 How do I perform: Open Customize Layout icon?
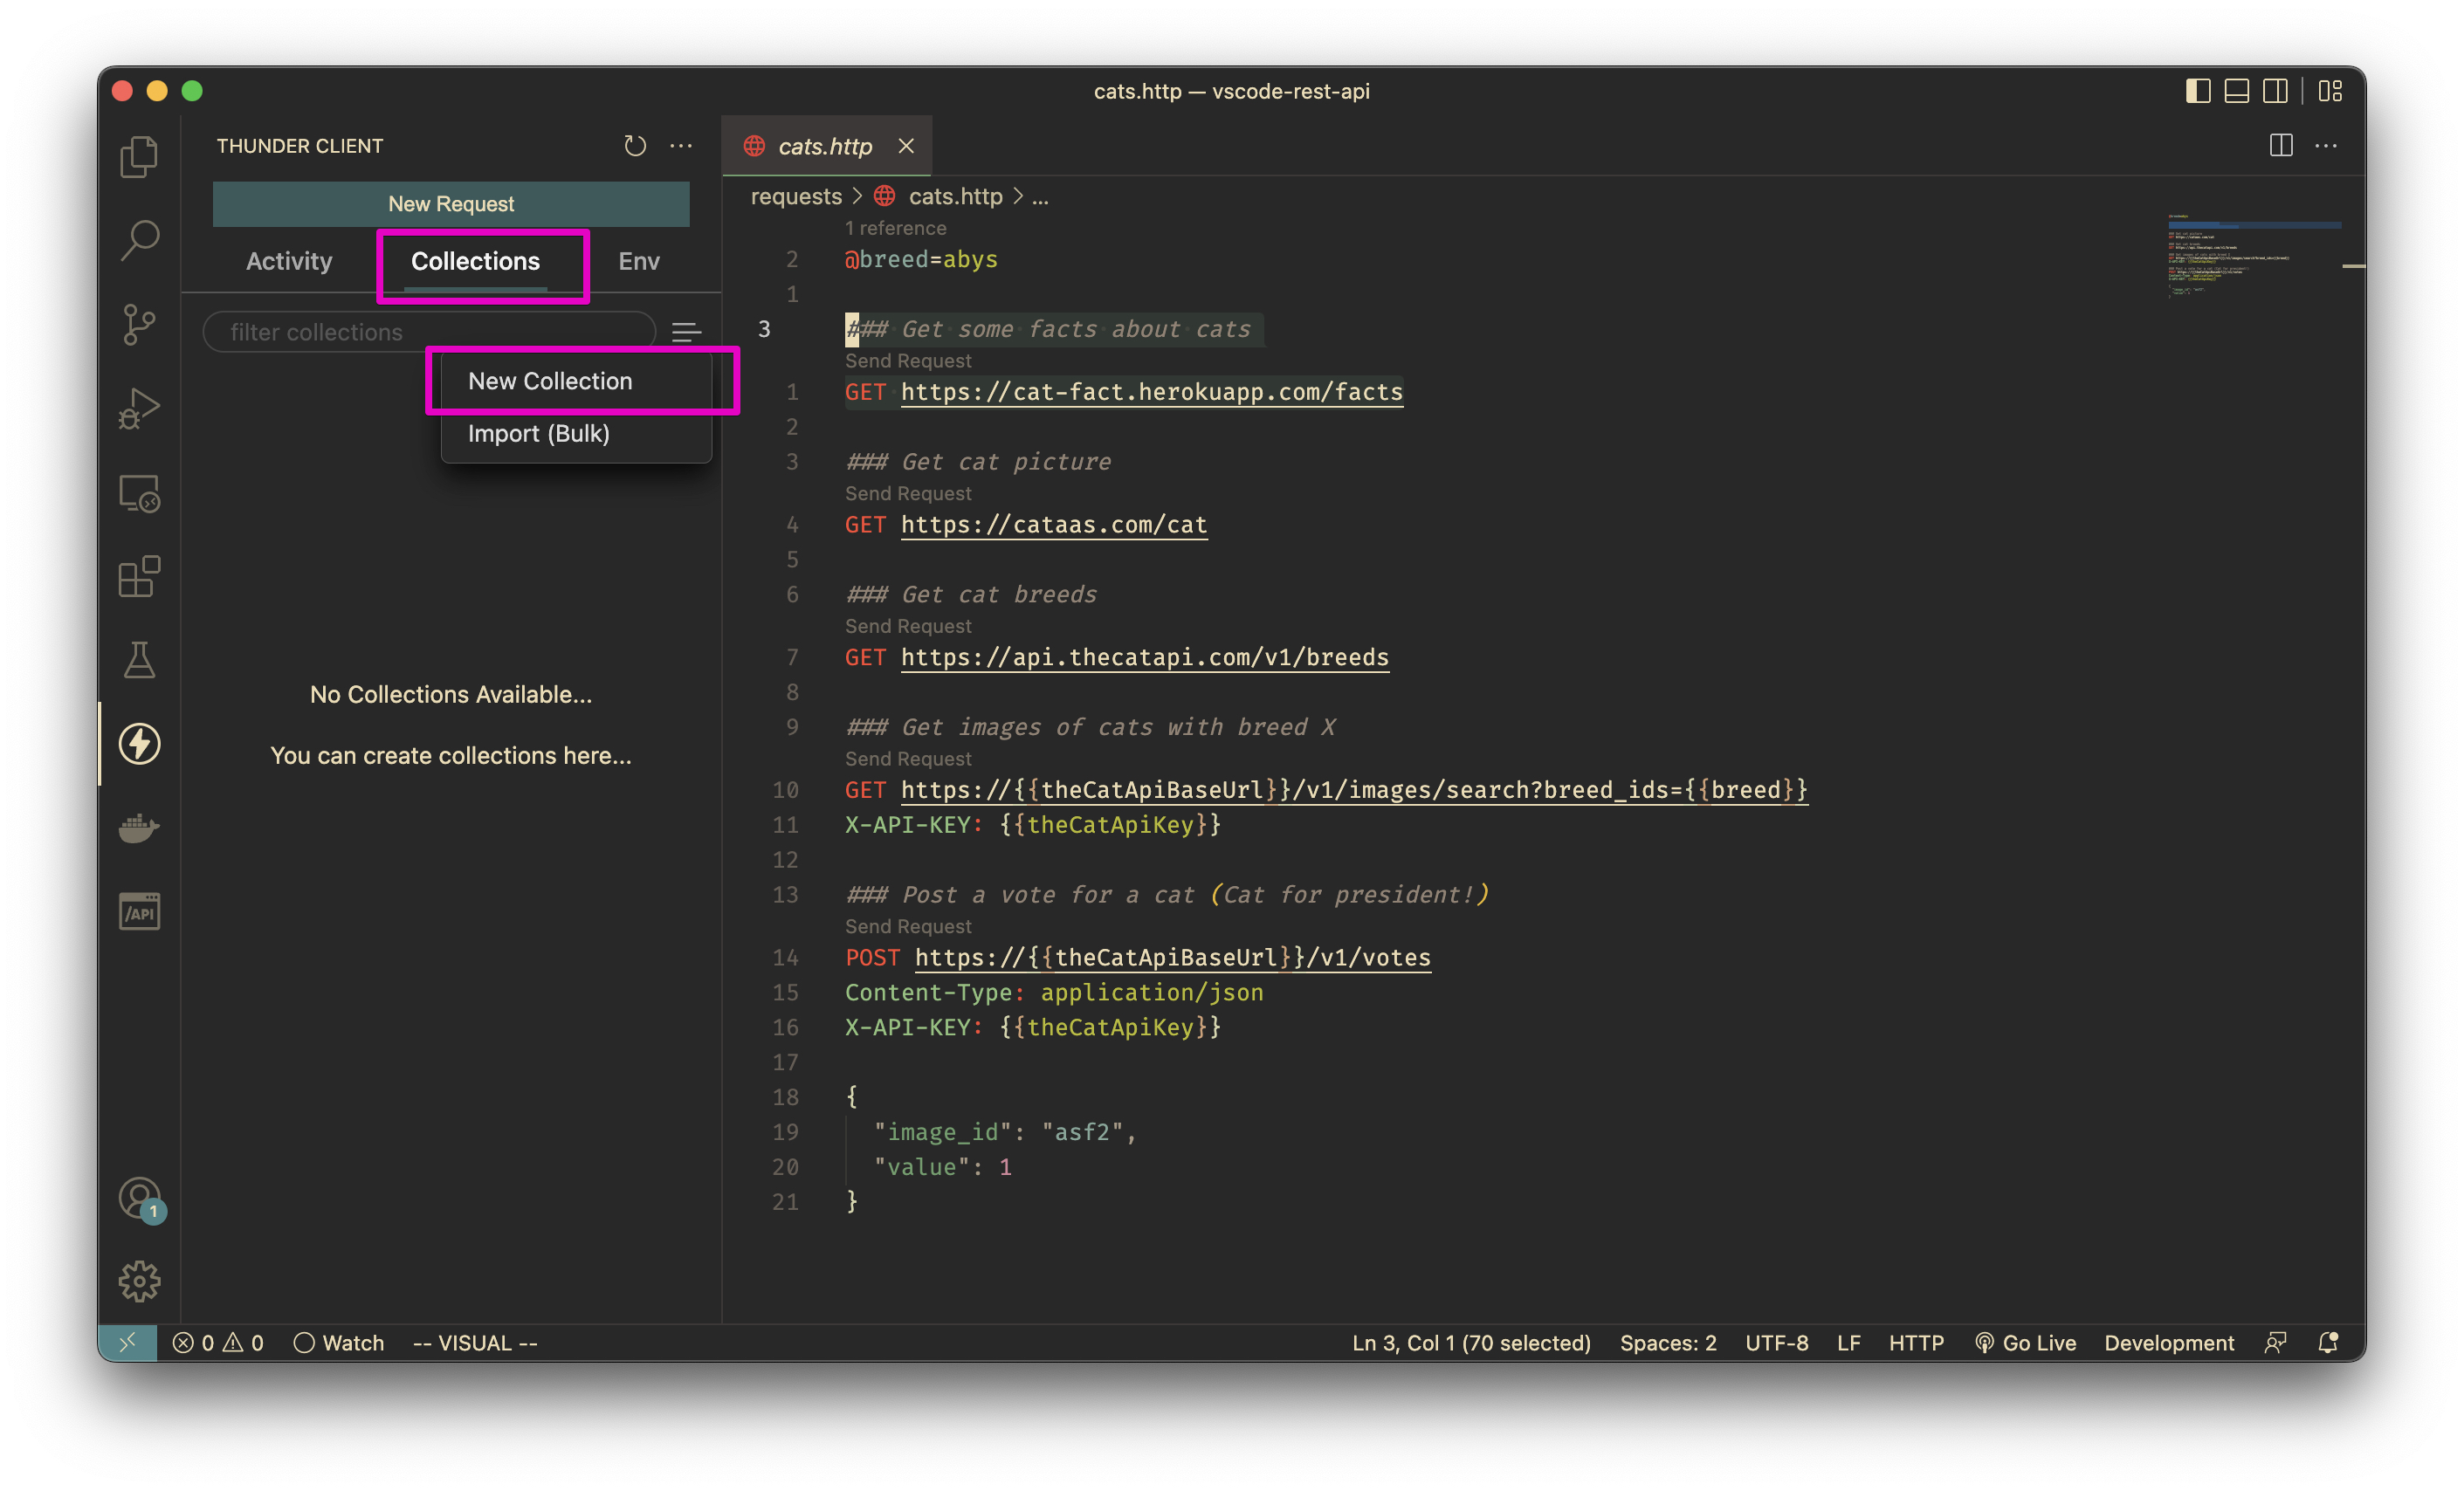click(2330, 91)
